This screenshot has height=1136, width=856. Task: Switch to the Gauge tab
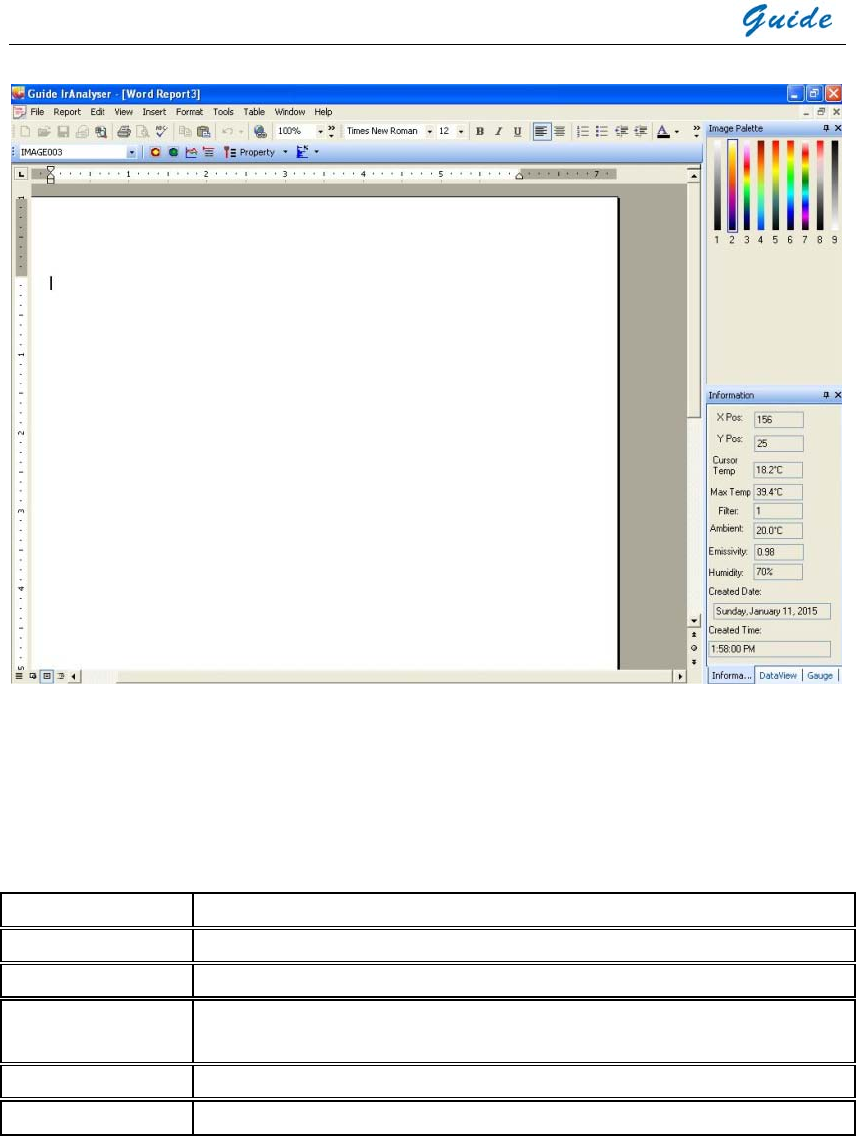coord(820,675)
